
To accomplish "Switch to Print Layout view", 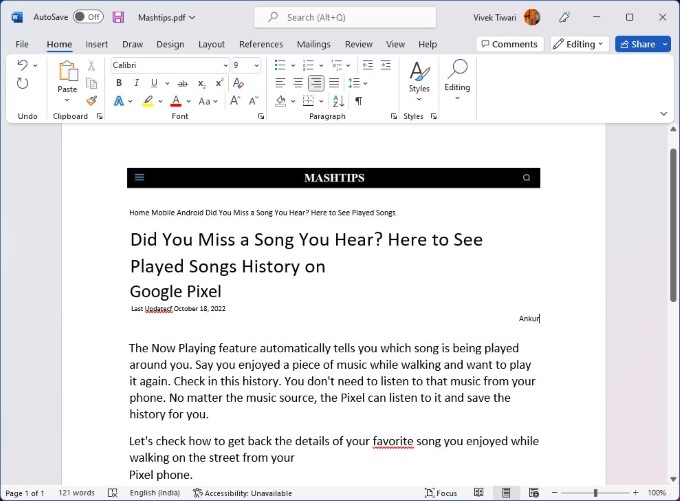I will [506, 493].
